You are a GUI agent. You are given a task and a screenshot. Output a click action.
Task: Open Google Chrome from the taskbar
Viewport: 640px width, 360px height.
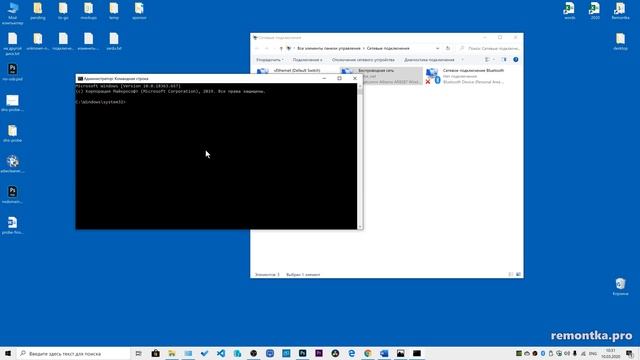click(368, 353)
